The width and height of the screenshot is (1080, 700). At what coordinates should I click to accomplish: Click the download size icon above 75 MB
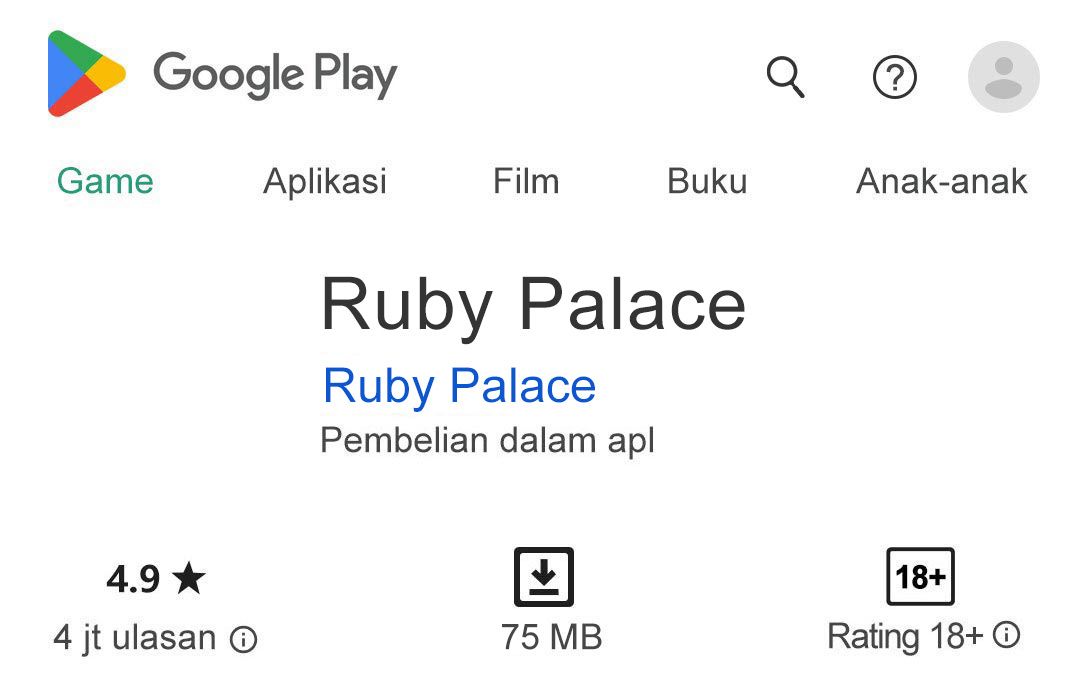point(543,577)
